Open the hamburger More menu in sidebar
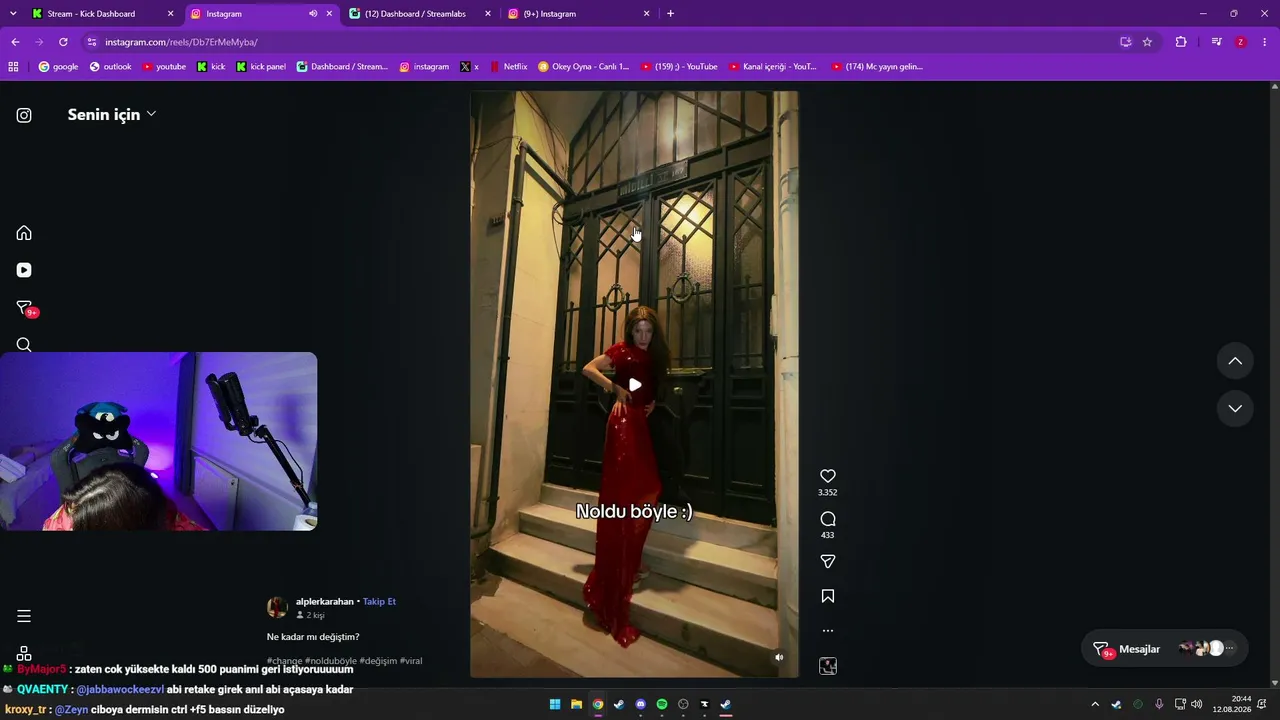The image size is (1280, 720). click(x=24, y=616)
